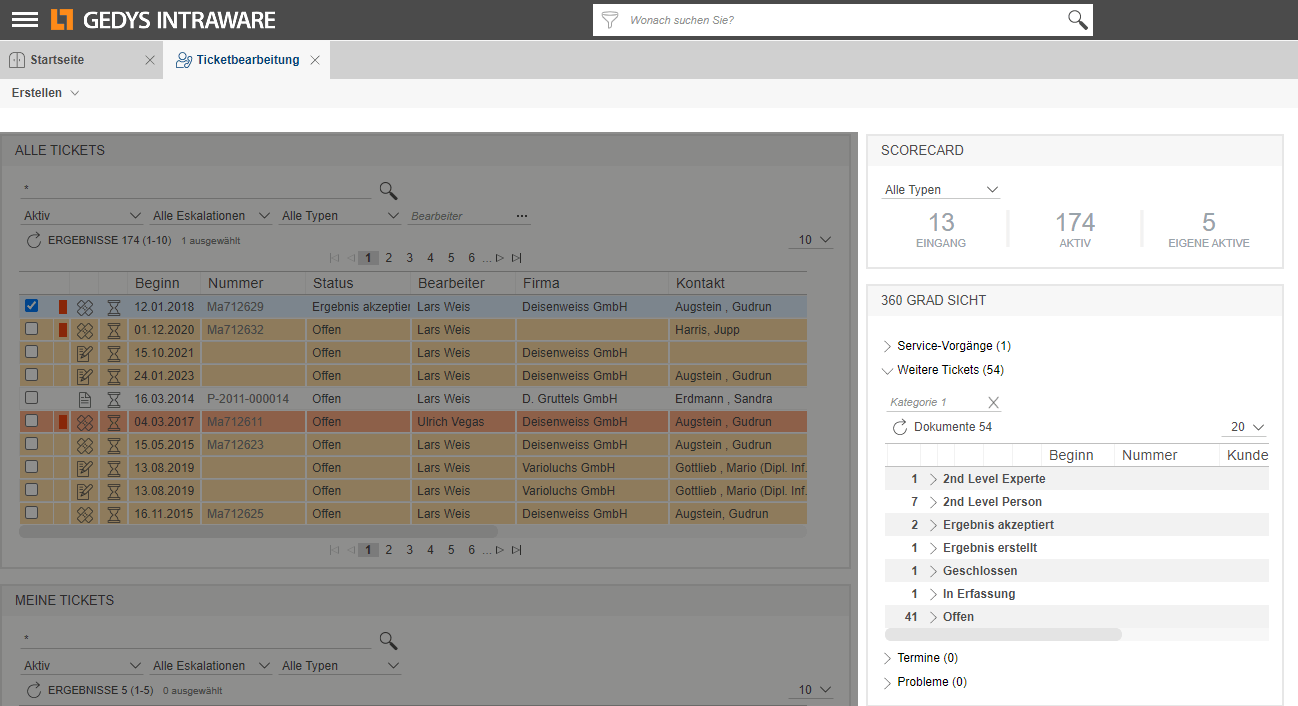Go to last page of ticket results
This screenshot has height=706, width=1298.
click(516, 258)
